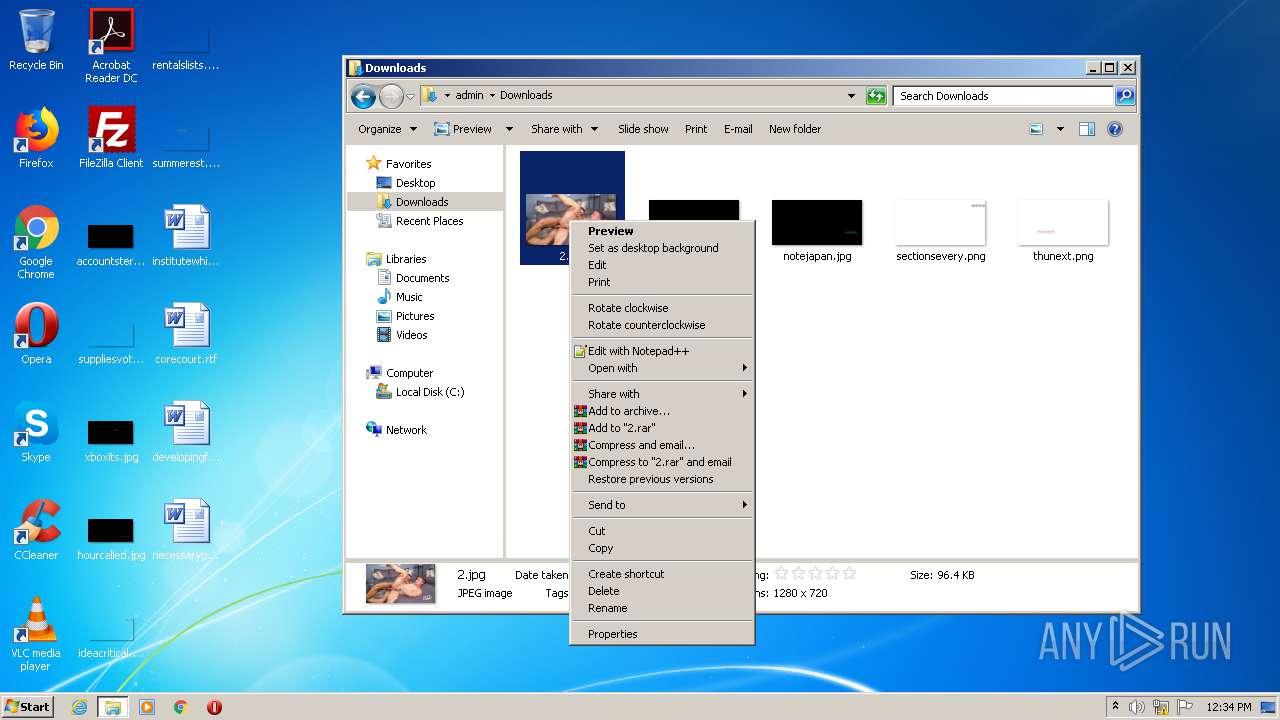Open Organize dropdown menu
Screen dimensions: 1280x720
coord(387,129)
